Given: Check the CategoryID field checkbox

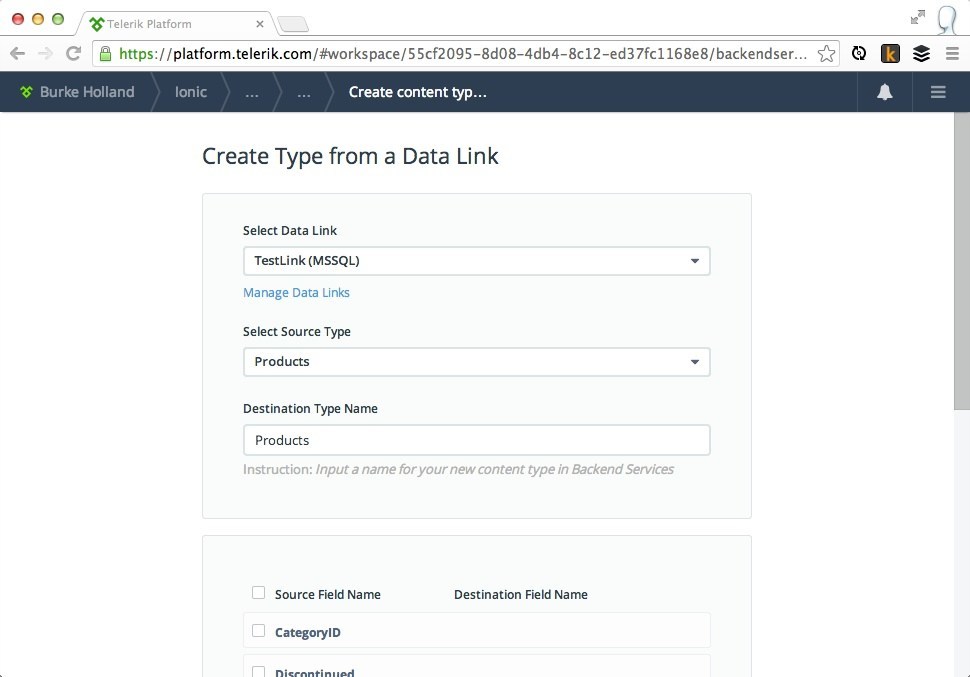Looking at the screenshot, I should (259, 631).
